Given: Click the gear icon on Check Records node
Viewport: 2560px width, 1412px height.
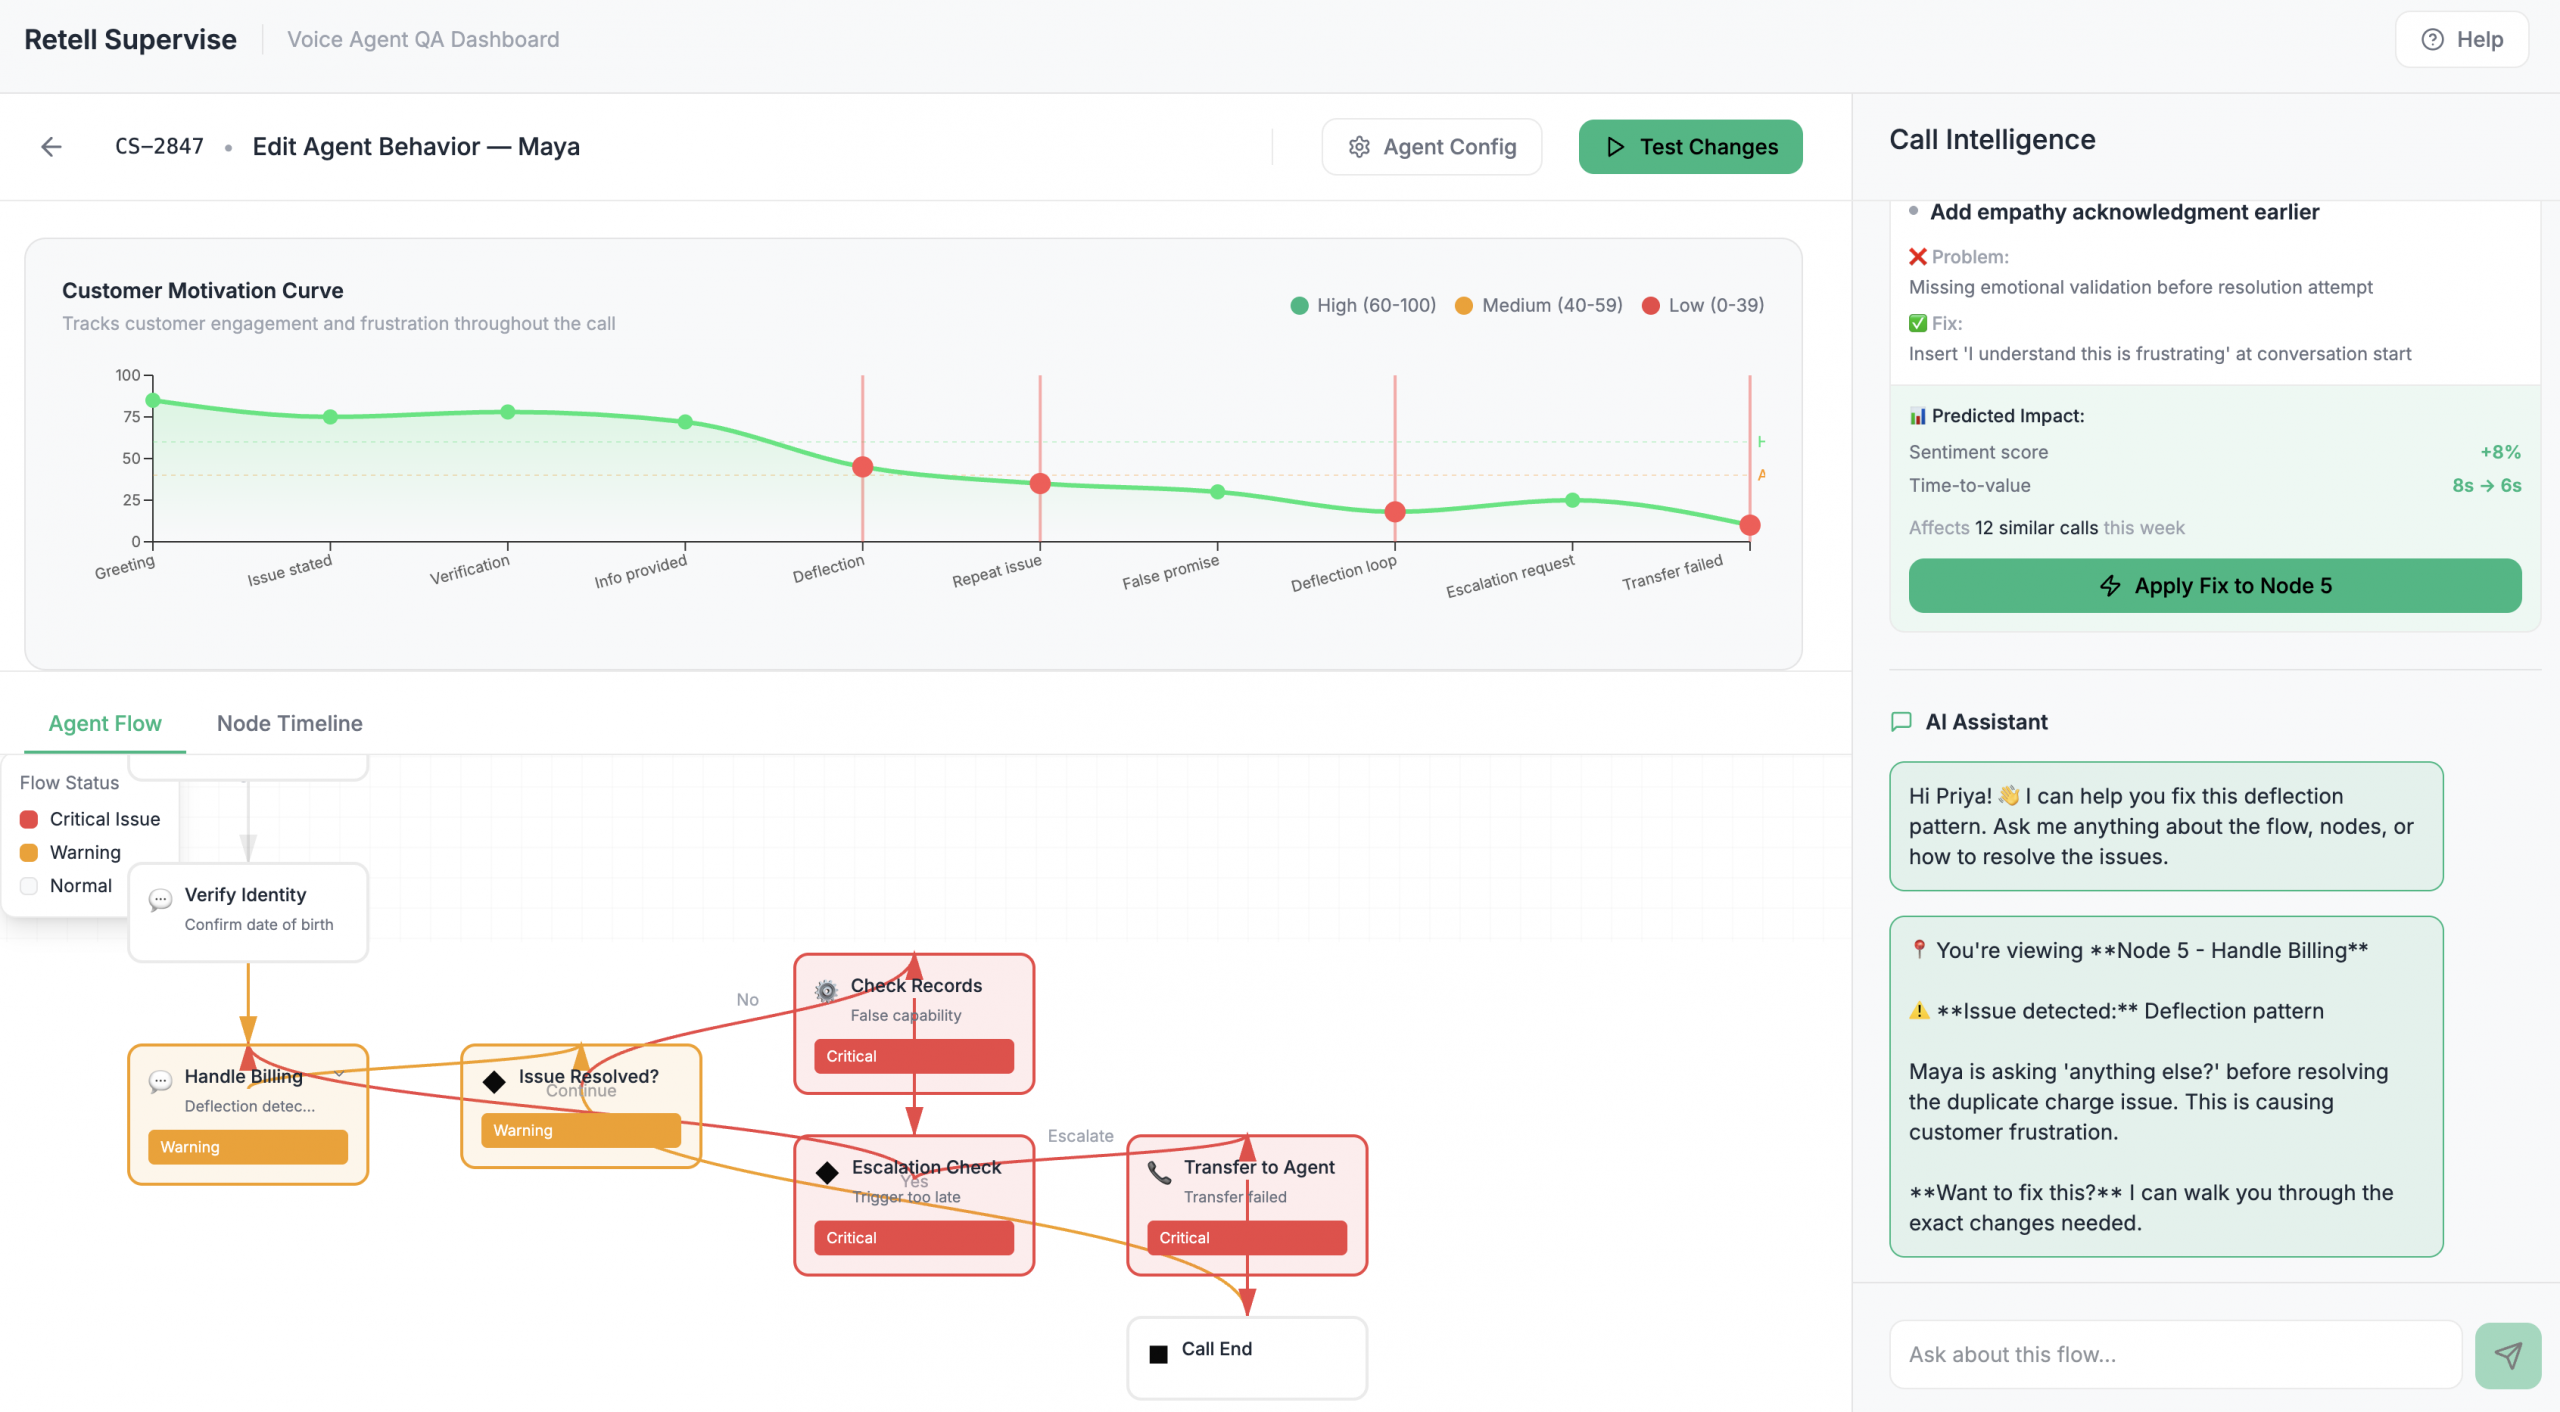Looking at the screenshot, I should 826,991.
